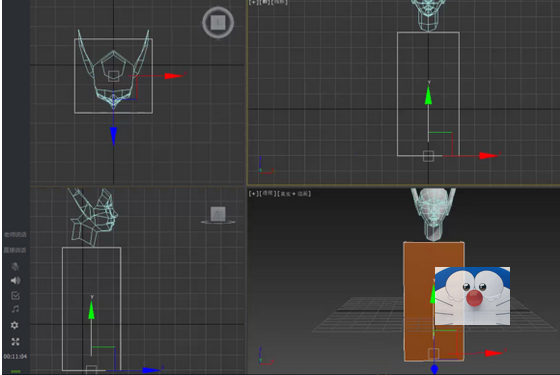
Task: Click the ViewCube in the Left viewport
Action: [x=218, y=214]
